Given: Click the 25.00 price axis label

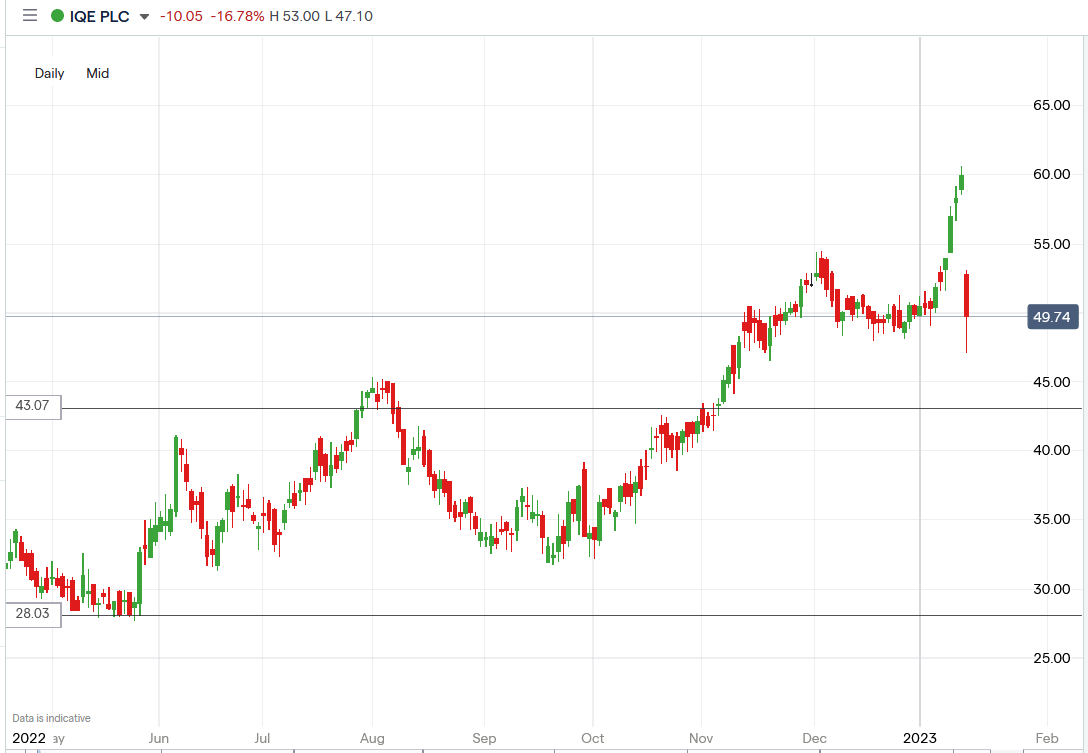Looking at the screenshot, I should pos(1051,658).
